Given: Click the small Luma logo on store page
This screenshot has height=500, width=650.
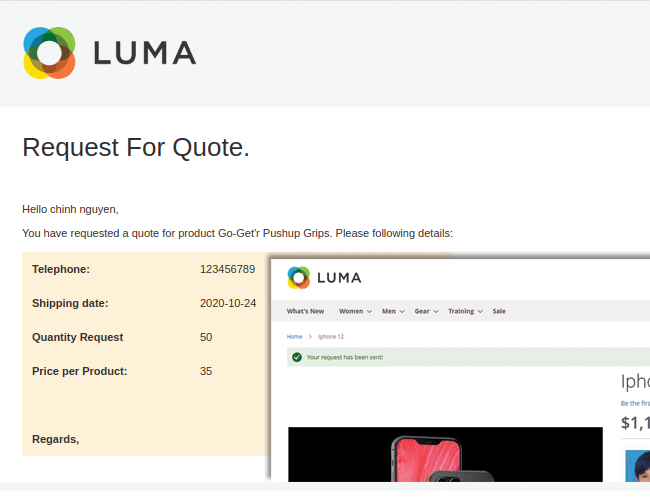Looking at the screenshot, I should [x=324, y=277].
